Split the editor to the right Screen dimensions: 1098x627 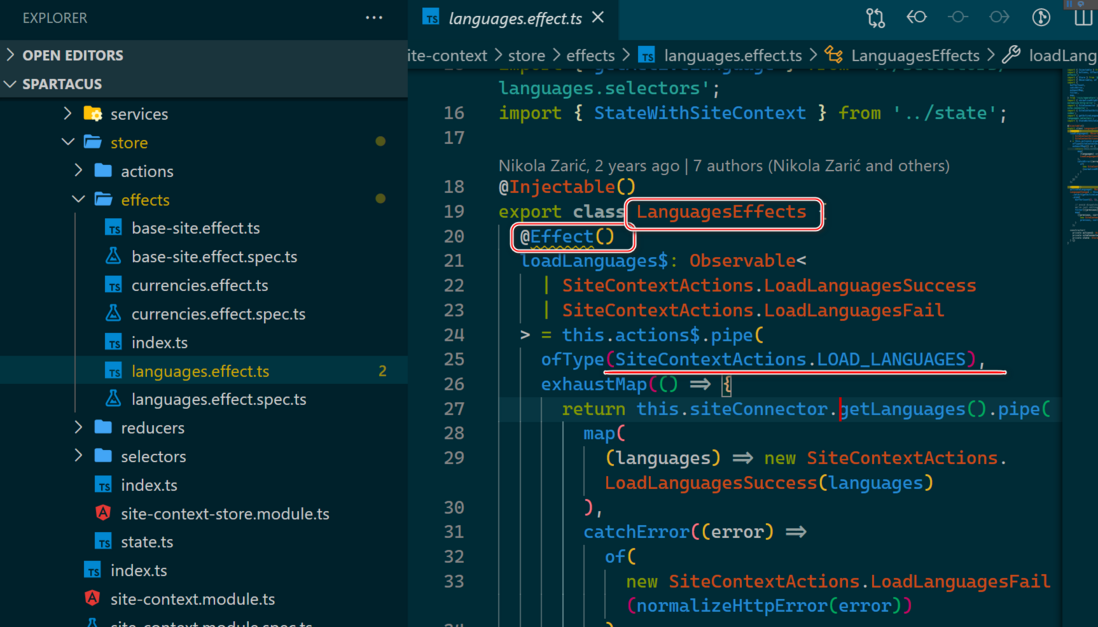(1083, 18)
